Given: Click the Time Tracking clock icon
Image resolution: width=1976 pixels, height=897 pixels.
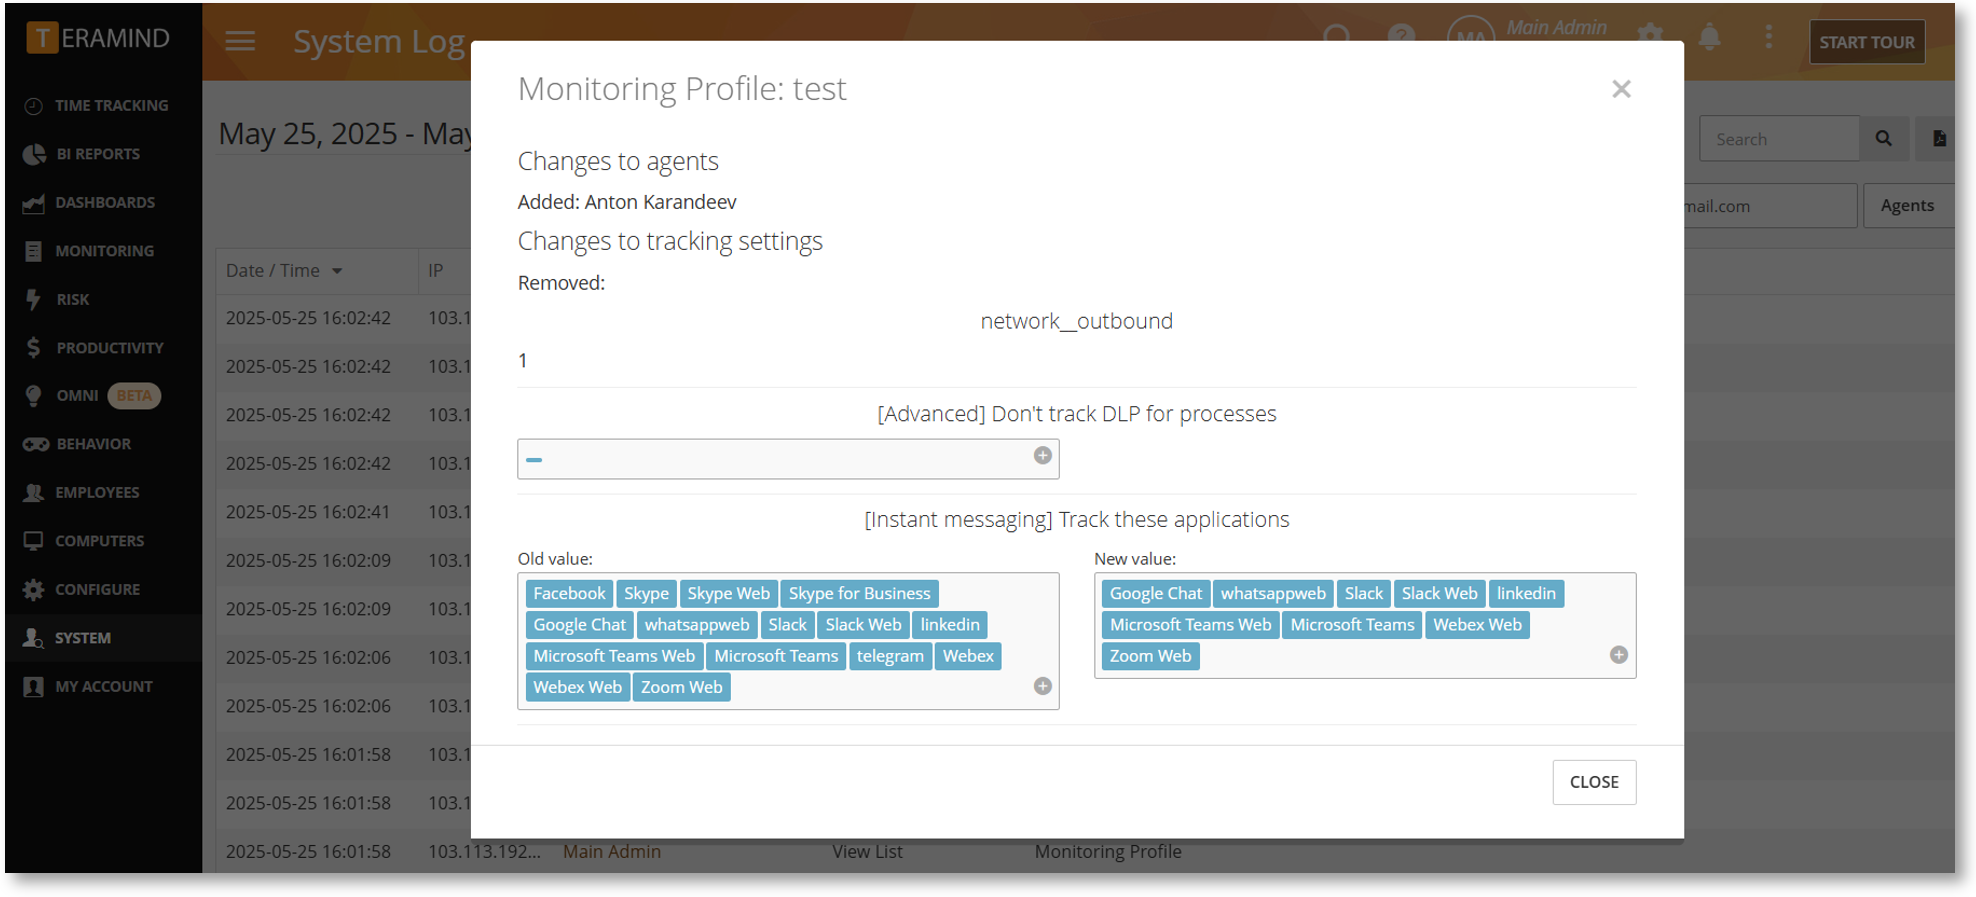Looking at the screenshot, I should 33,106.
